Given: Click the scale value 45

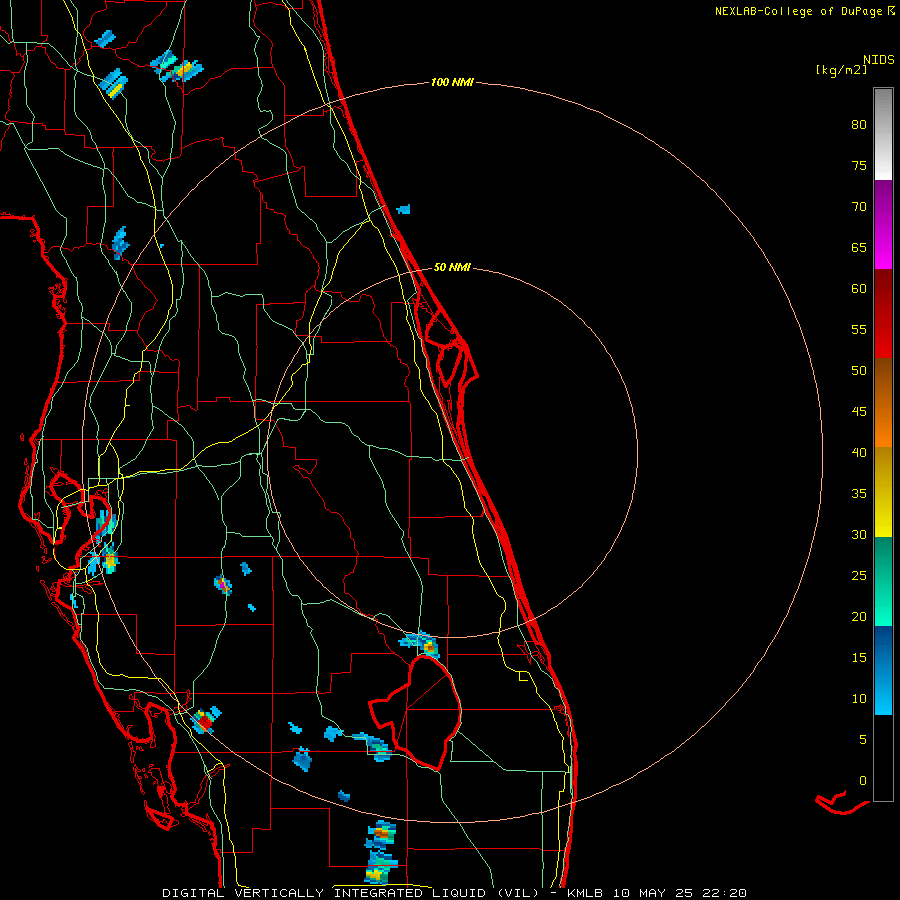Looking at the screenshot, I should coord(859,412).
